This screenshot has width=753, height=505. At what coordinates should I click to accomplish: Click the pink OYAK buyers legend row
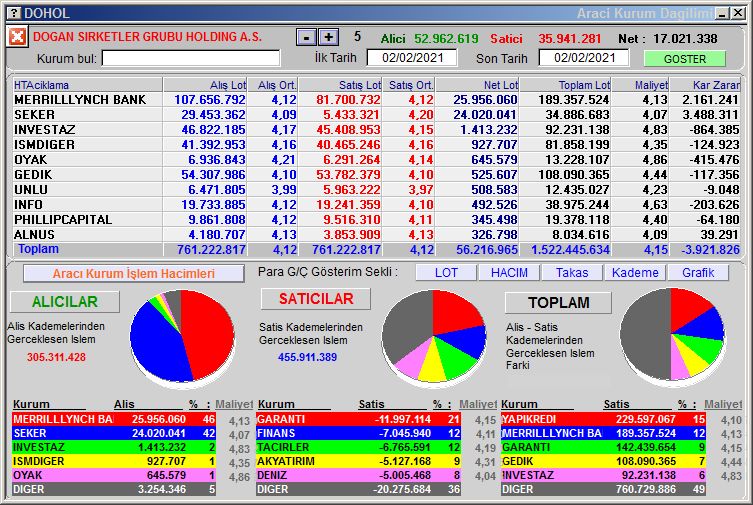tap(114, 475)
